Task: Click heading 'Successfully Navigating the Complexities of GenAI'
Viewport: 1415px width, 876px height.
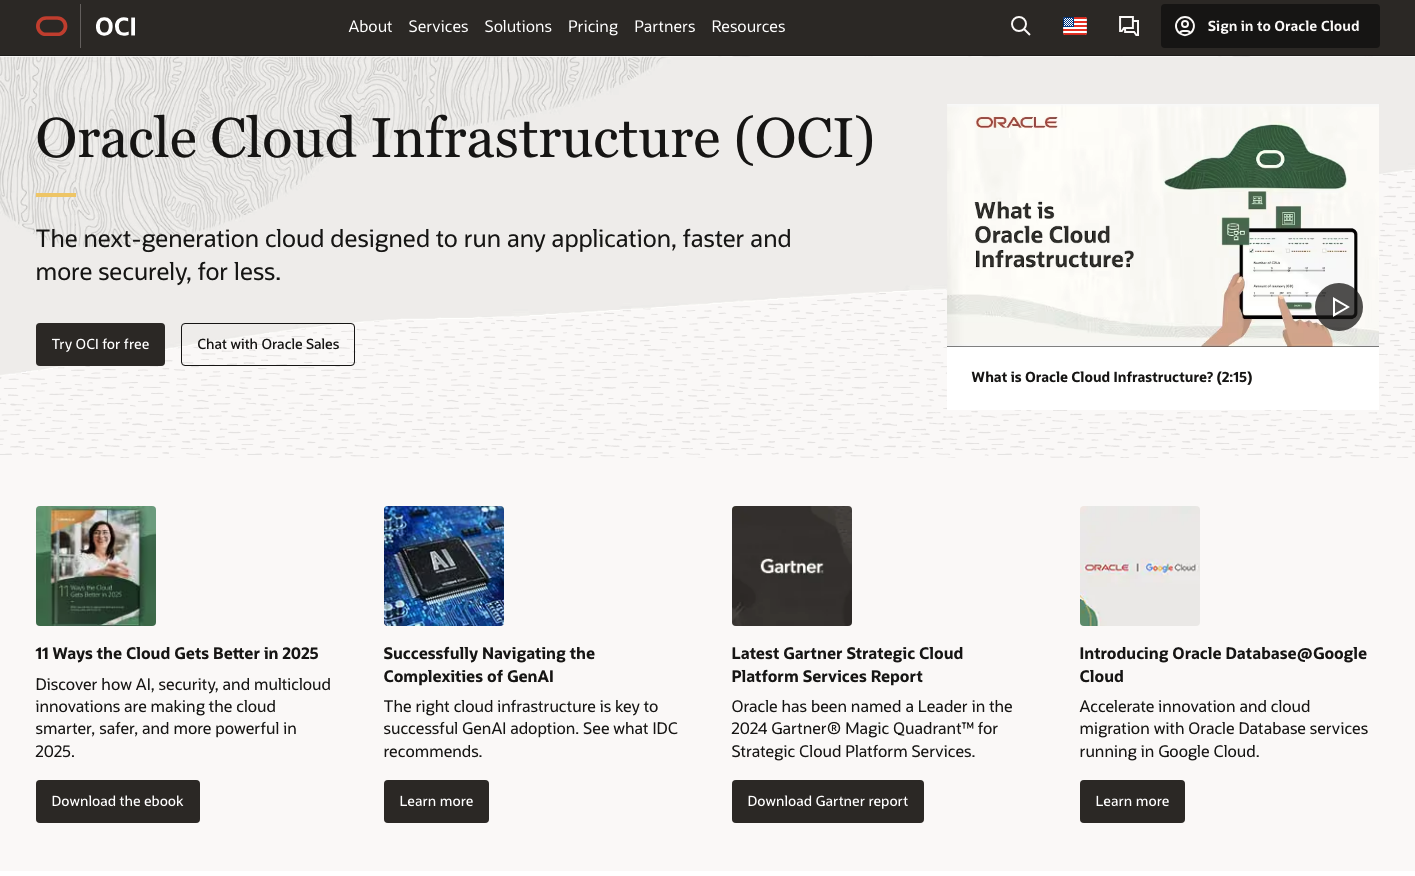Action: point(489,664)
